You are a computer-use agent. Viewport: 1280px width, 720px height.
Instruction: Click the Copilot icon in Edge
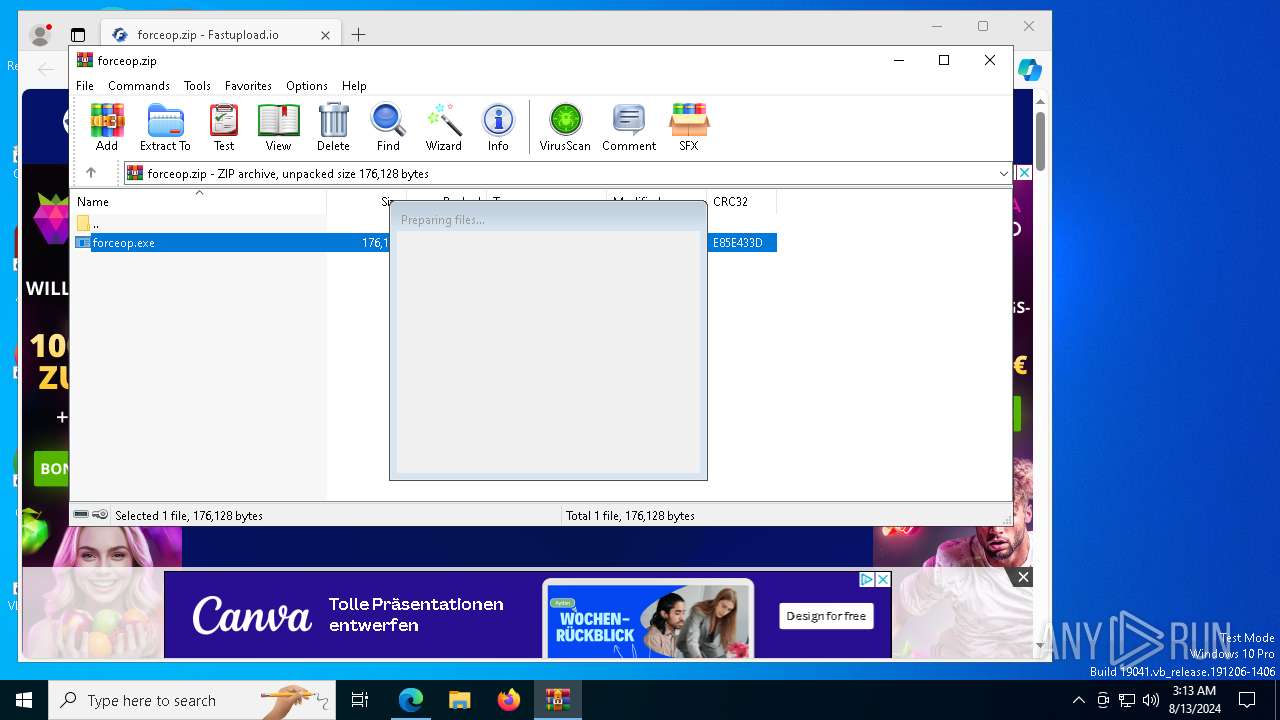[x=1030, y=70]
